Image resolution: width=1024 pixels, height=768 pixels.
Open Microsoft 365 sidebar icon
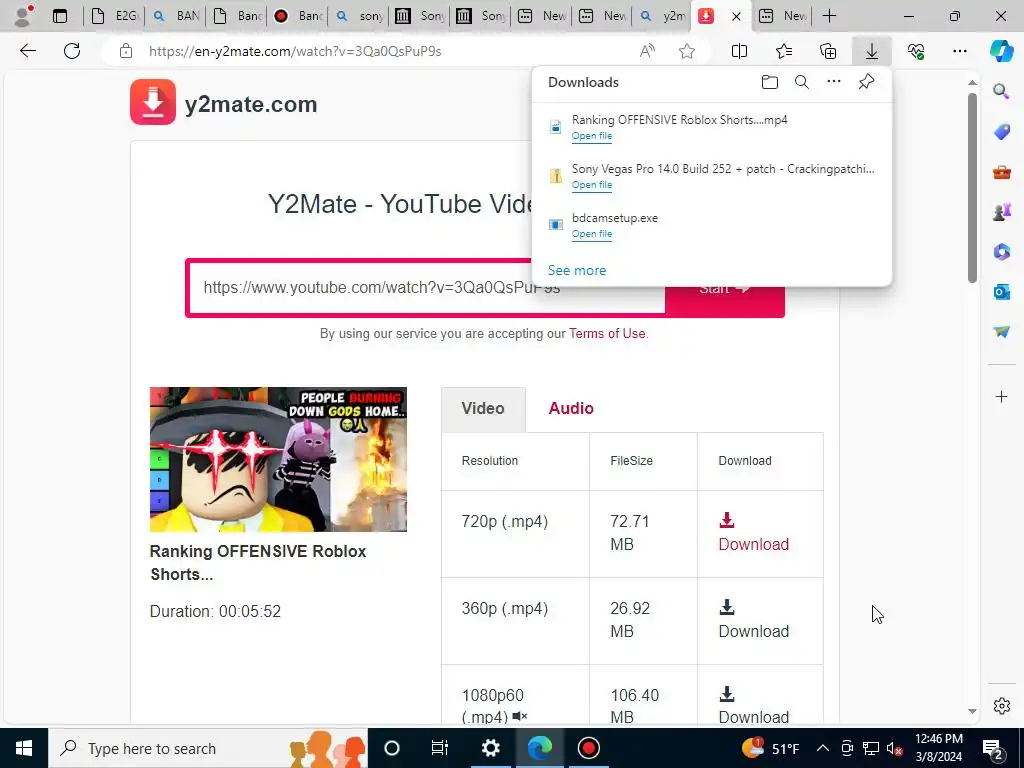pyautogui.click(x=1001, y=251)
